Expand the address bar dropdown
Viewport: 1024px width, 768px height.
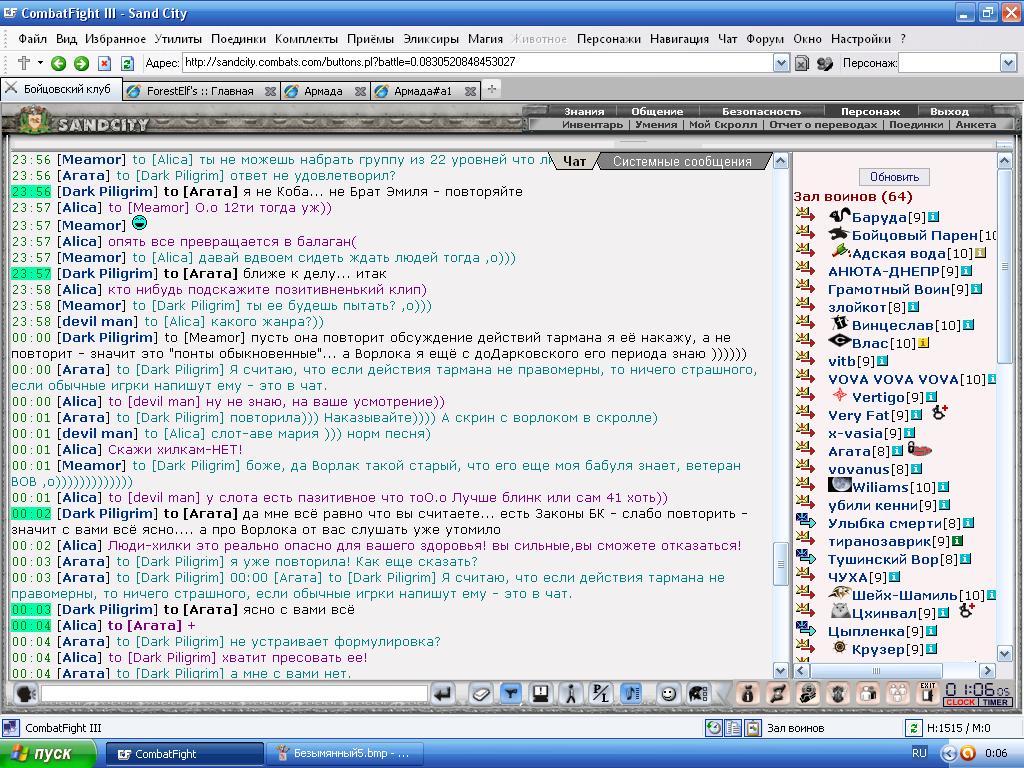pyautogui.click(x=780, y=63)
